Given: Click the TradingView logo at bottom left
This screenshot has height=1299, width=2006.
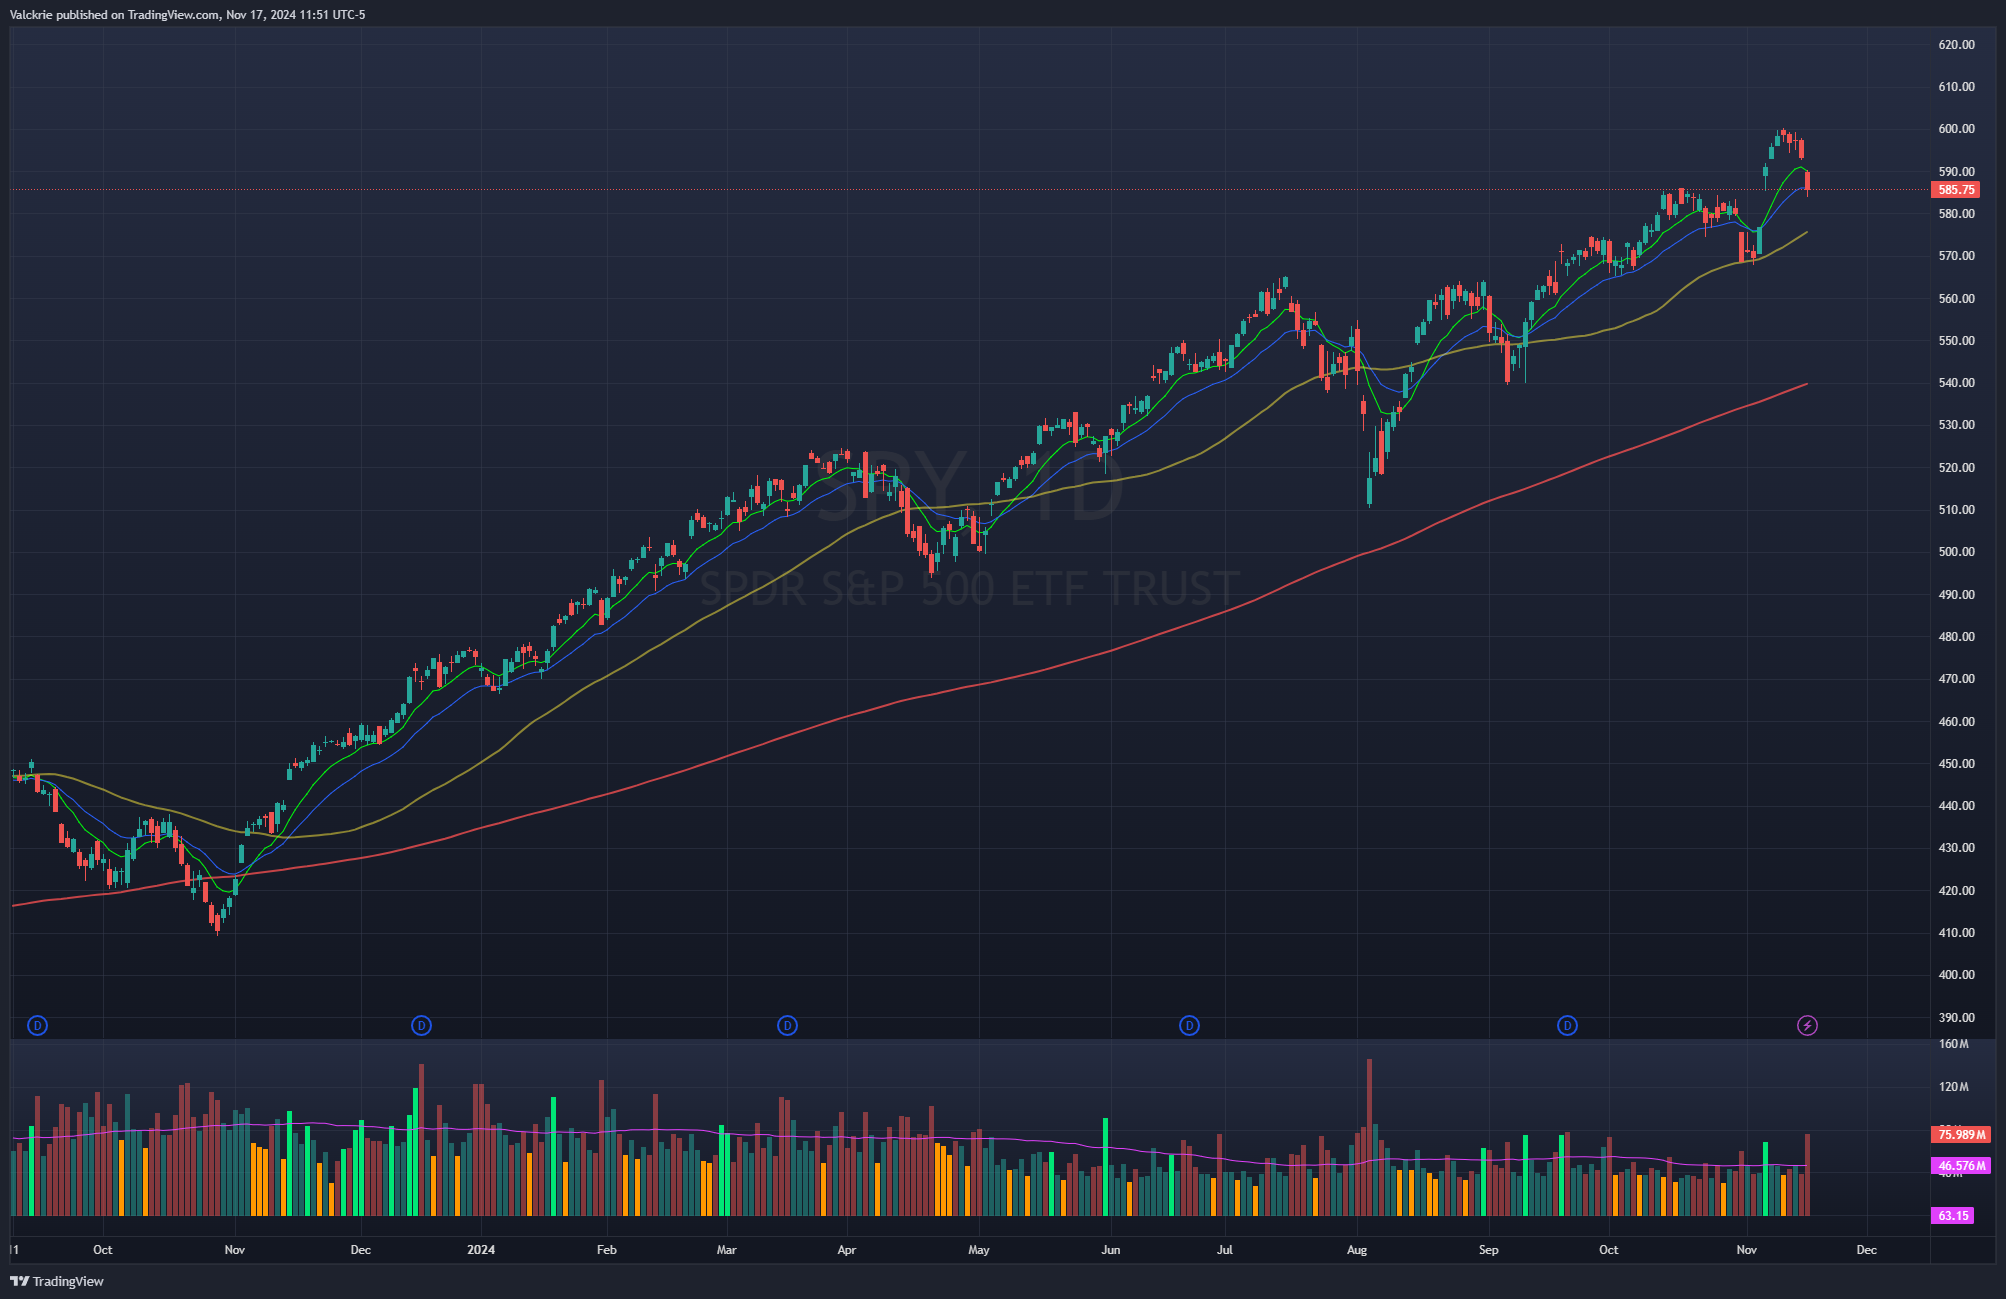Looking at the screenshot, I should [x=57, y=1281].
